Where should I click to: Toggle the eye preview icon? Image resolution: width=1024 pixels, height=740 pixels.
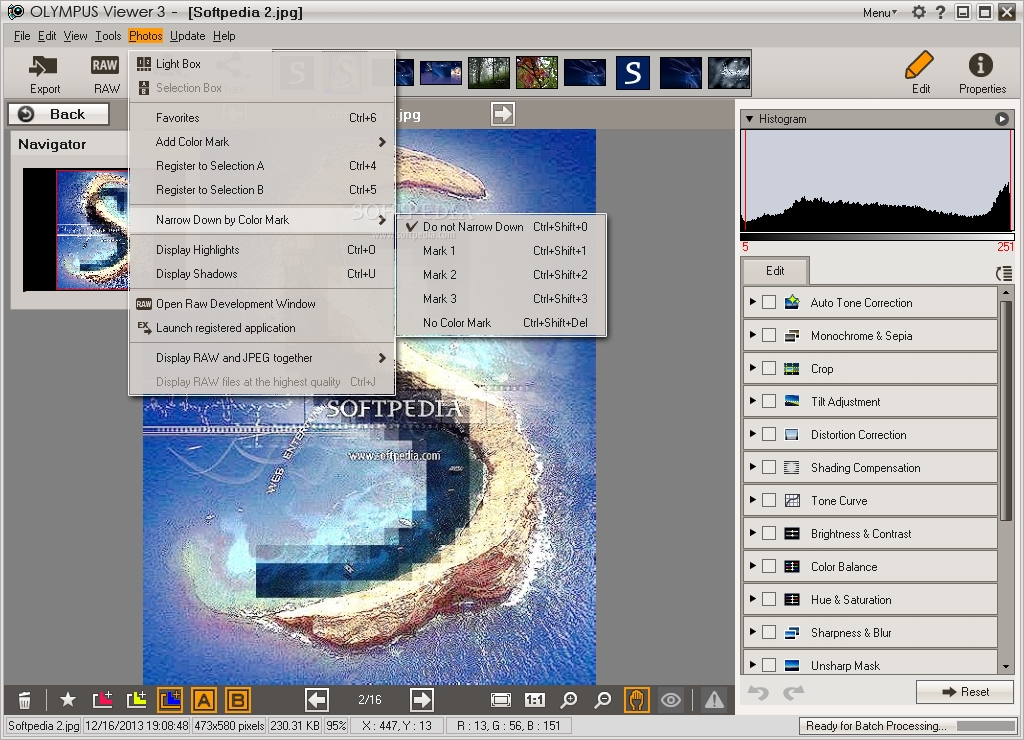[671, 700]
